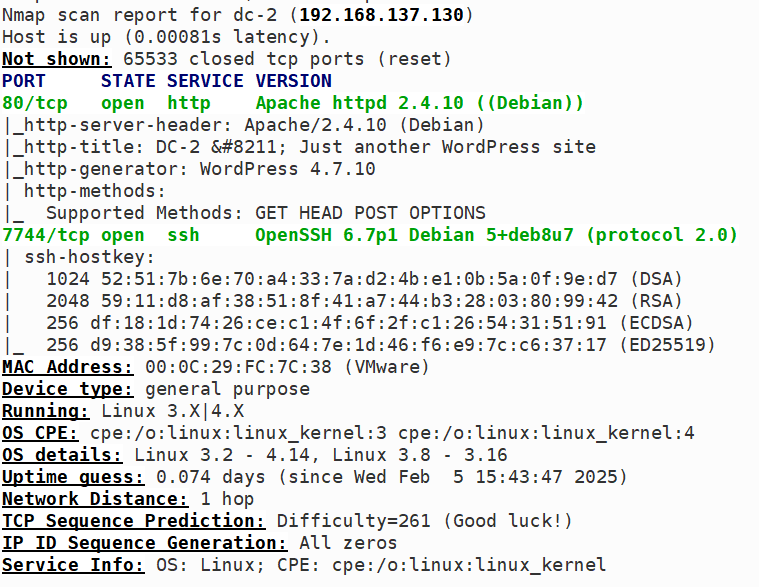Click the Supported Methods line
This screenshot has height=587, width=759.
pos(265,213)
